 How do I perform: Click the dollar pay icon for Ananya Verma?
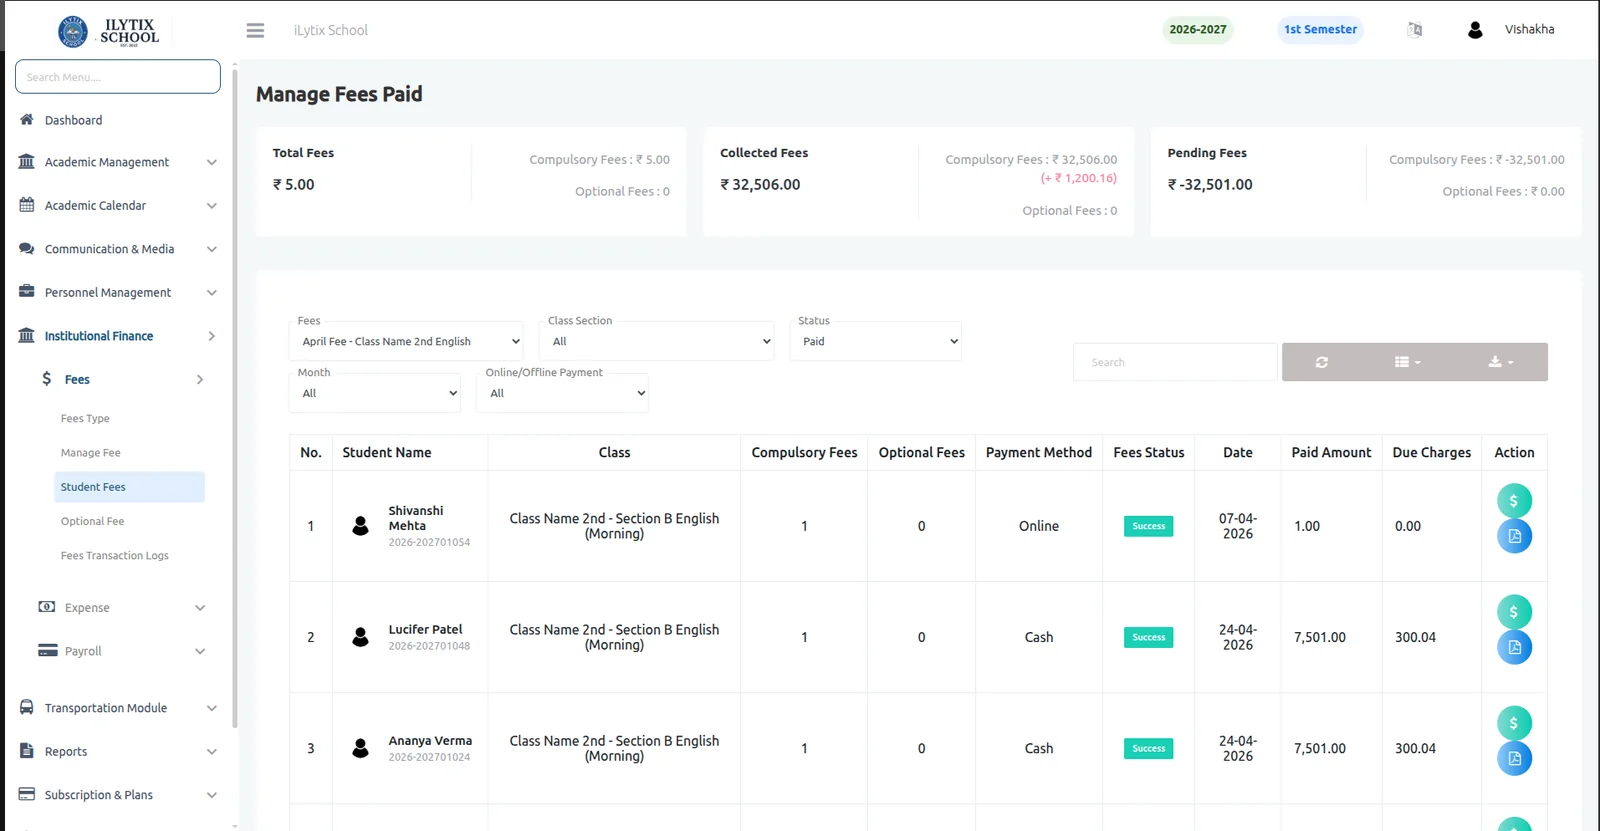[x=1514, y=723]
